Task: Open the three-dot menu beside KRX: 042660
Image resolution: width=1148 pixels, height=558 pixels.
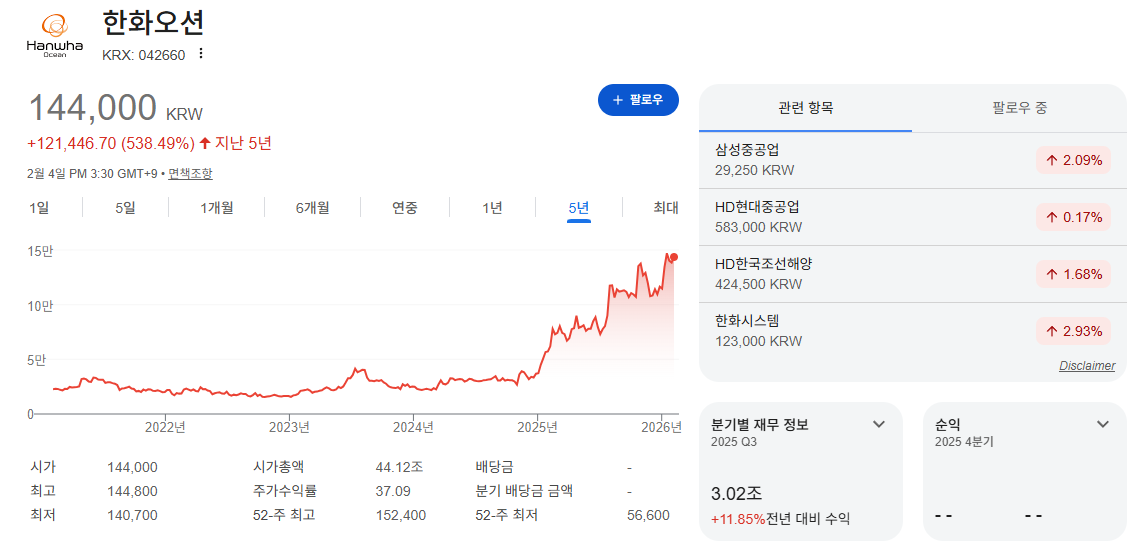Action: pyautogui.click(x=201, y=53)
